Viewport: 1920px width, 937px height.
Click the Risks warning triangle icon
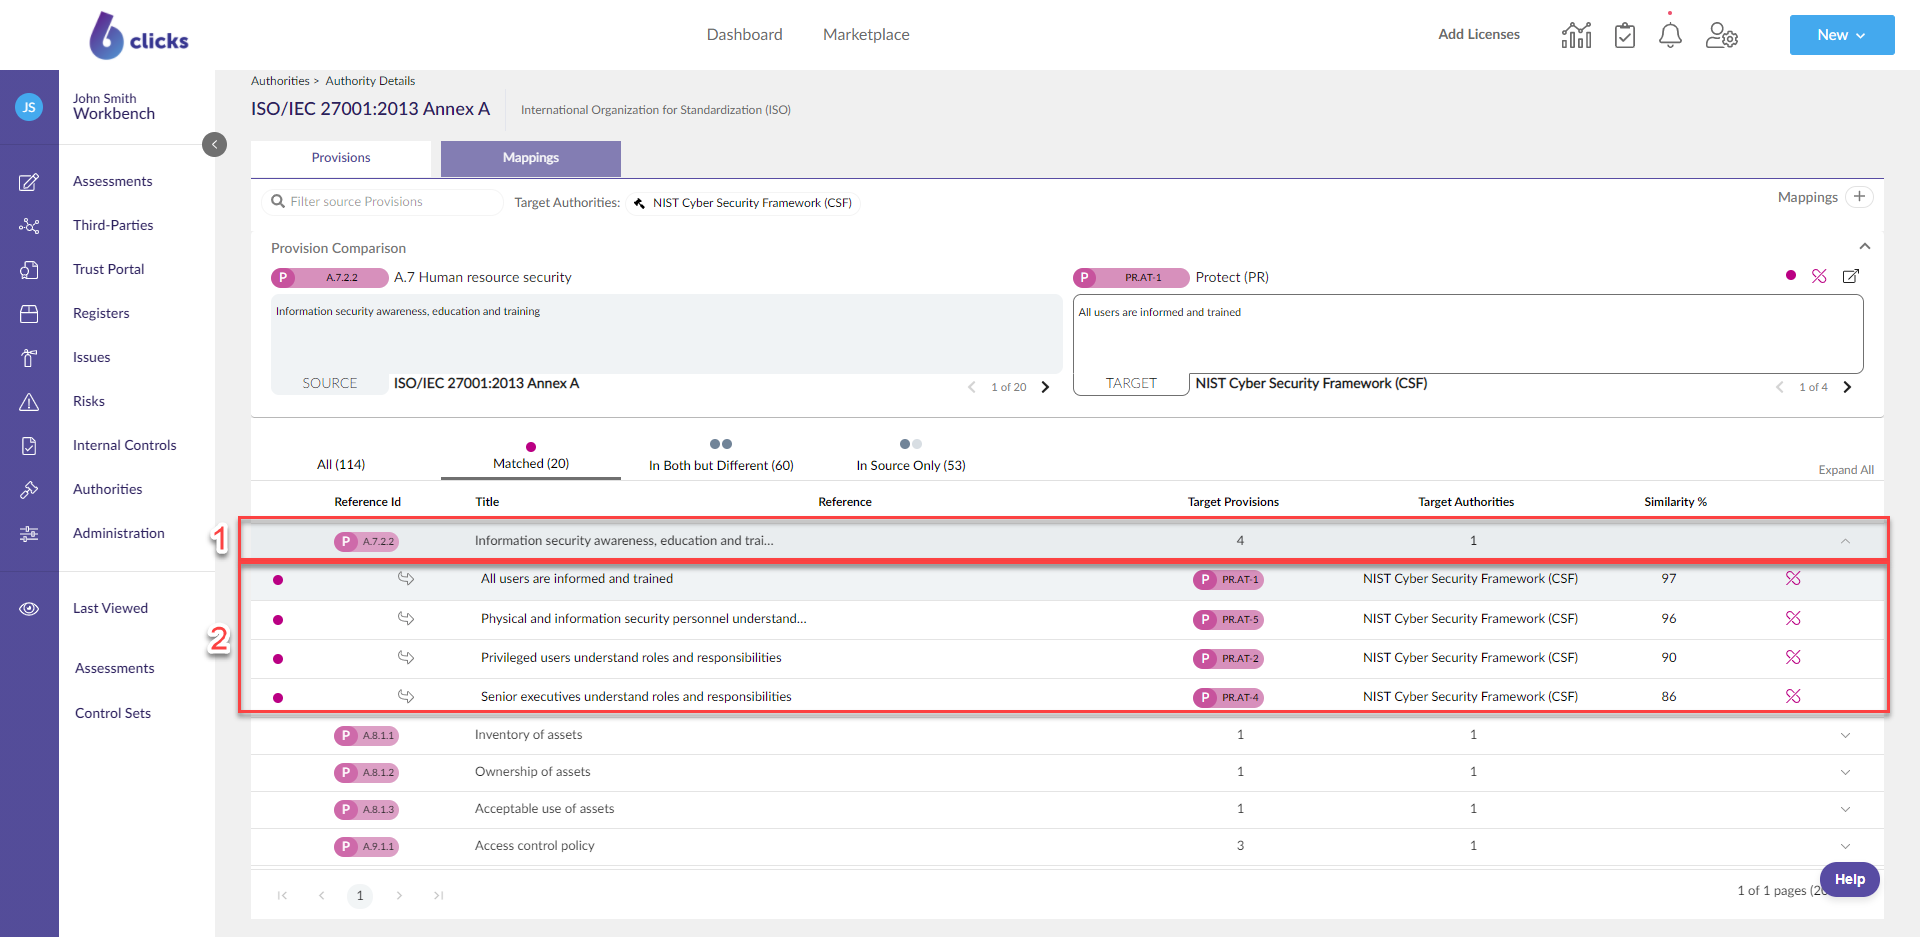point(29,402)
